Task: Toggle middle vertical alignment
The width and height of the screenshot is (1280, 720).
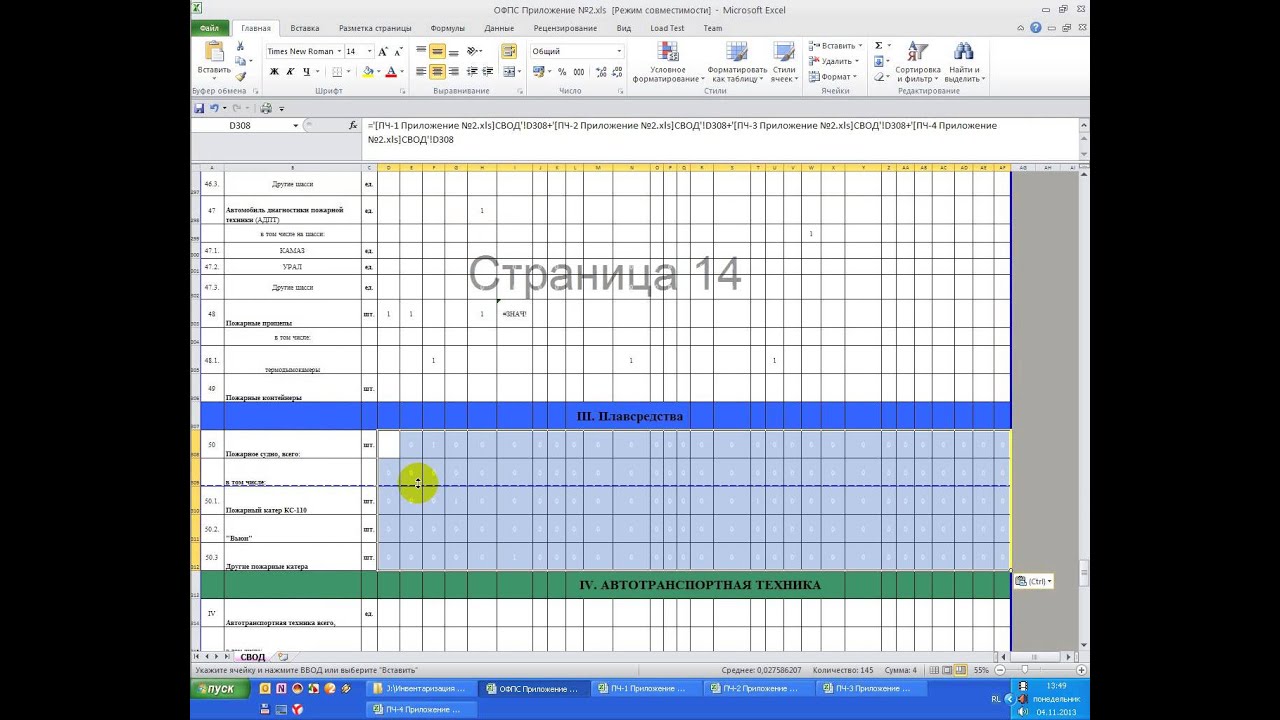Action: (437, 51)
